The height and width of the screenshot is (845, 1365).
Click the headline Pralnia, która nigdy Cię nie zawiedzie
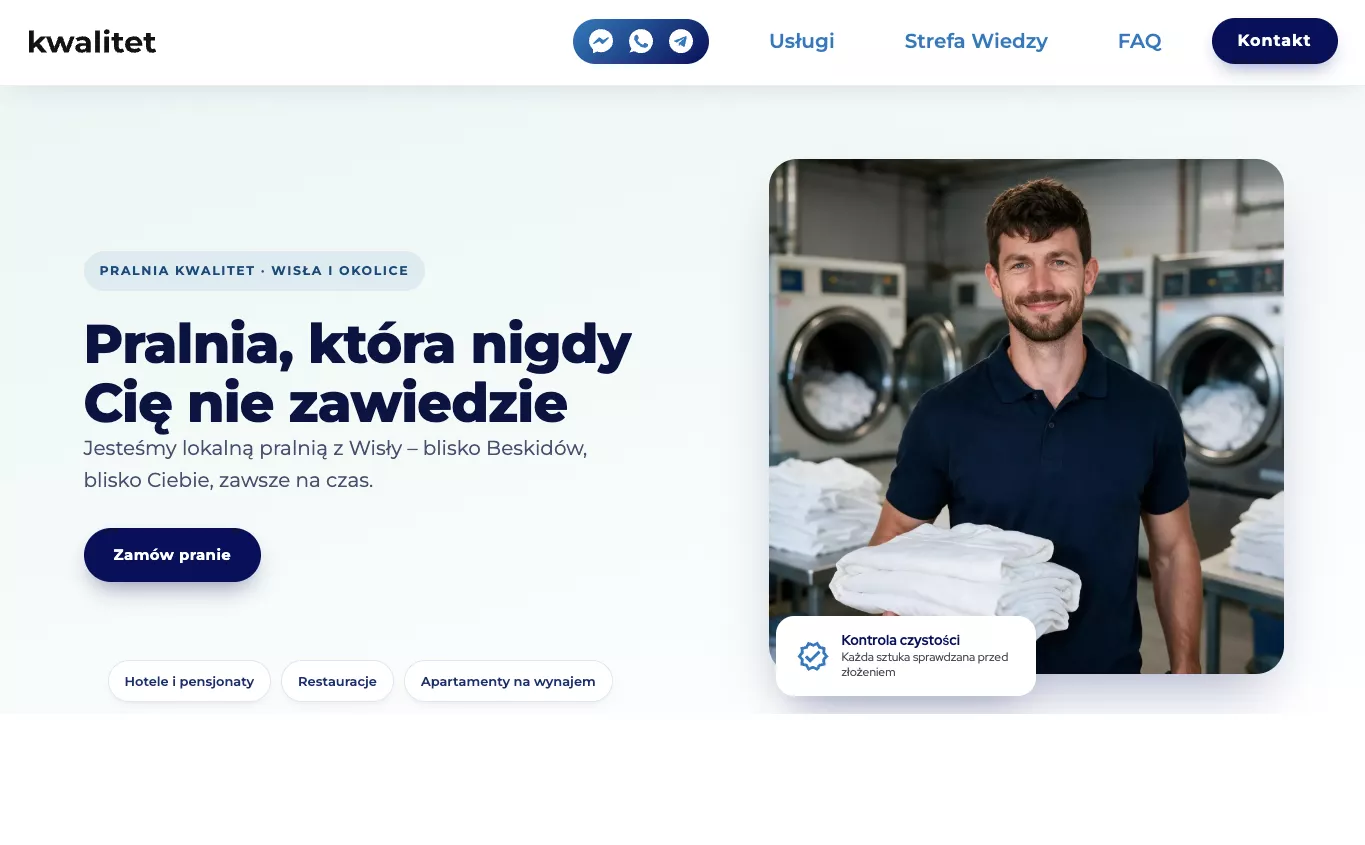click(x=357, y=373)
